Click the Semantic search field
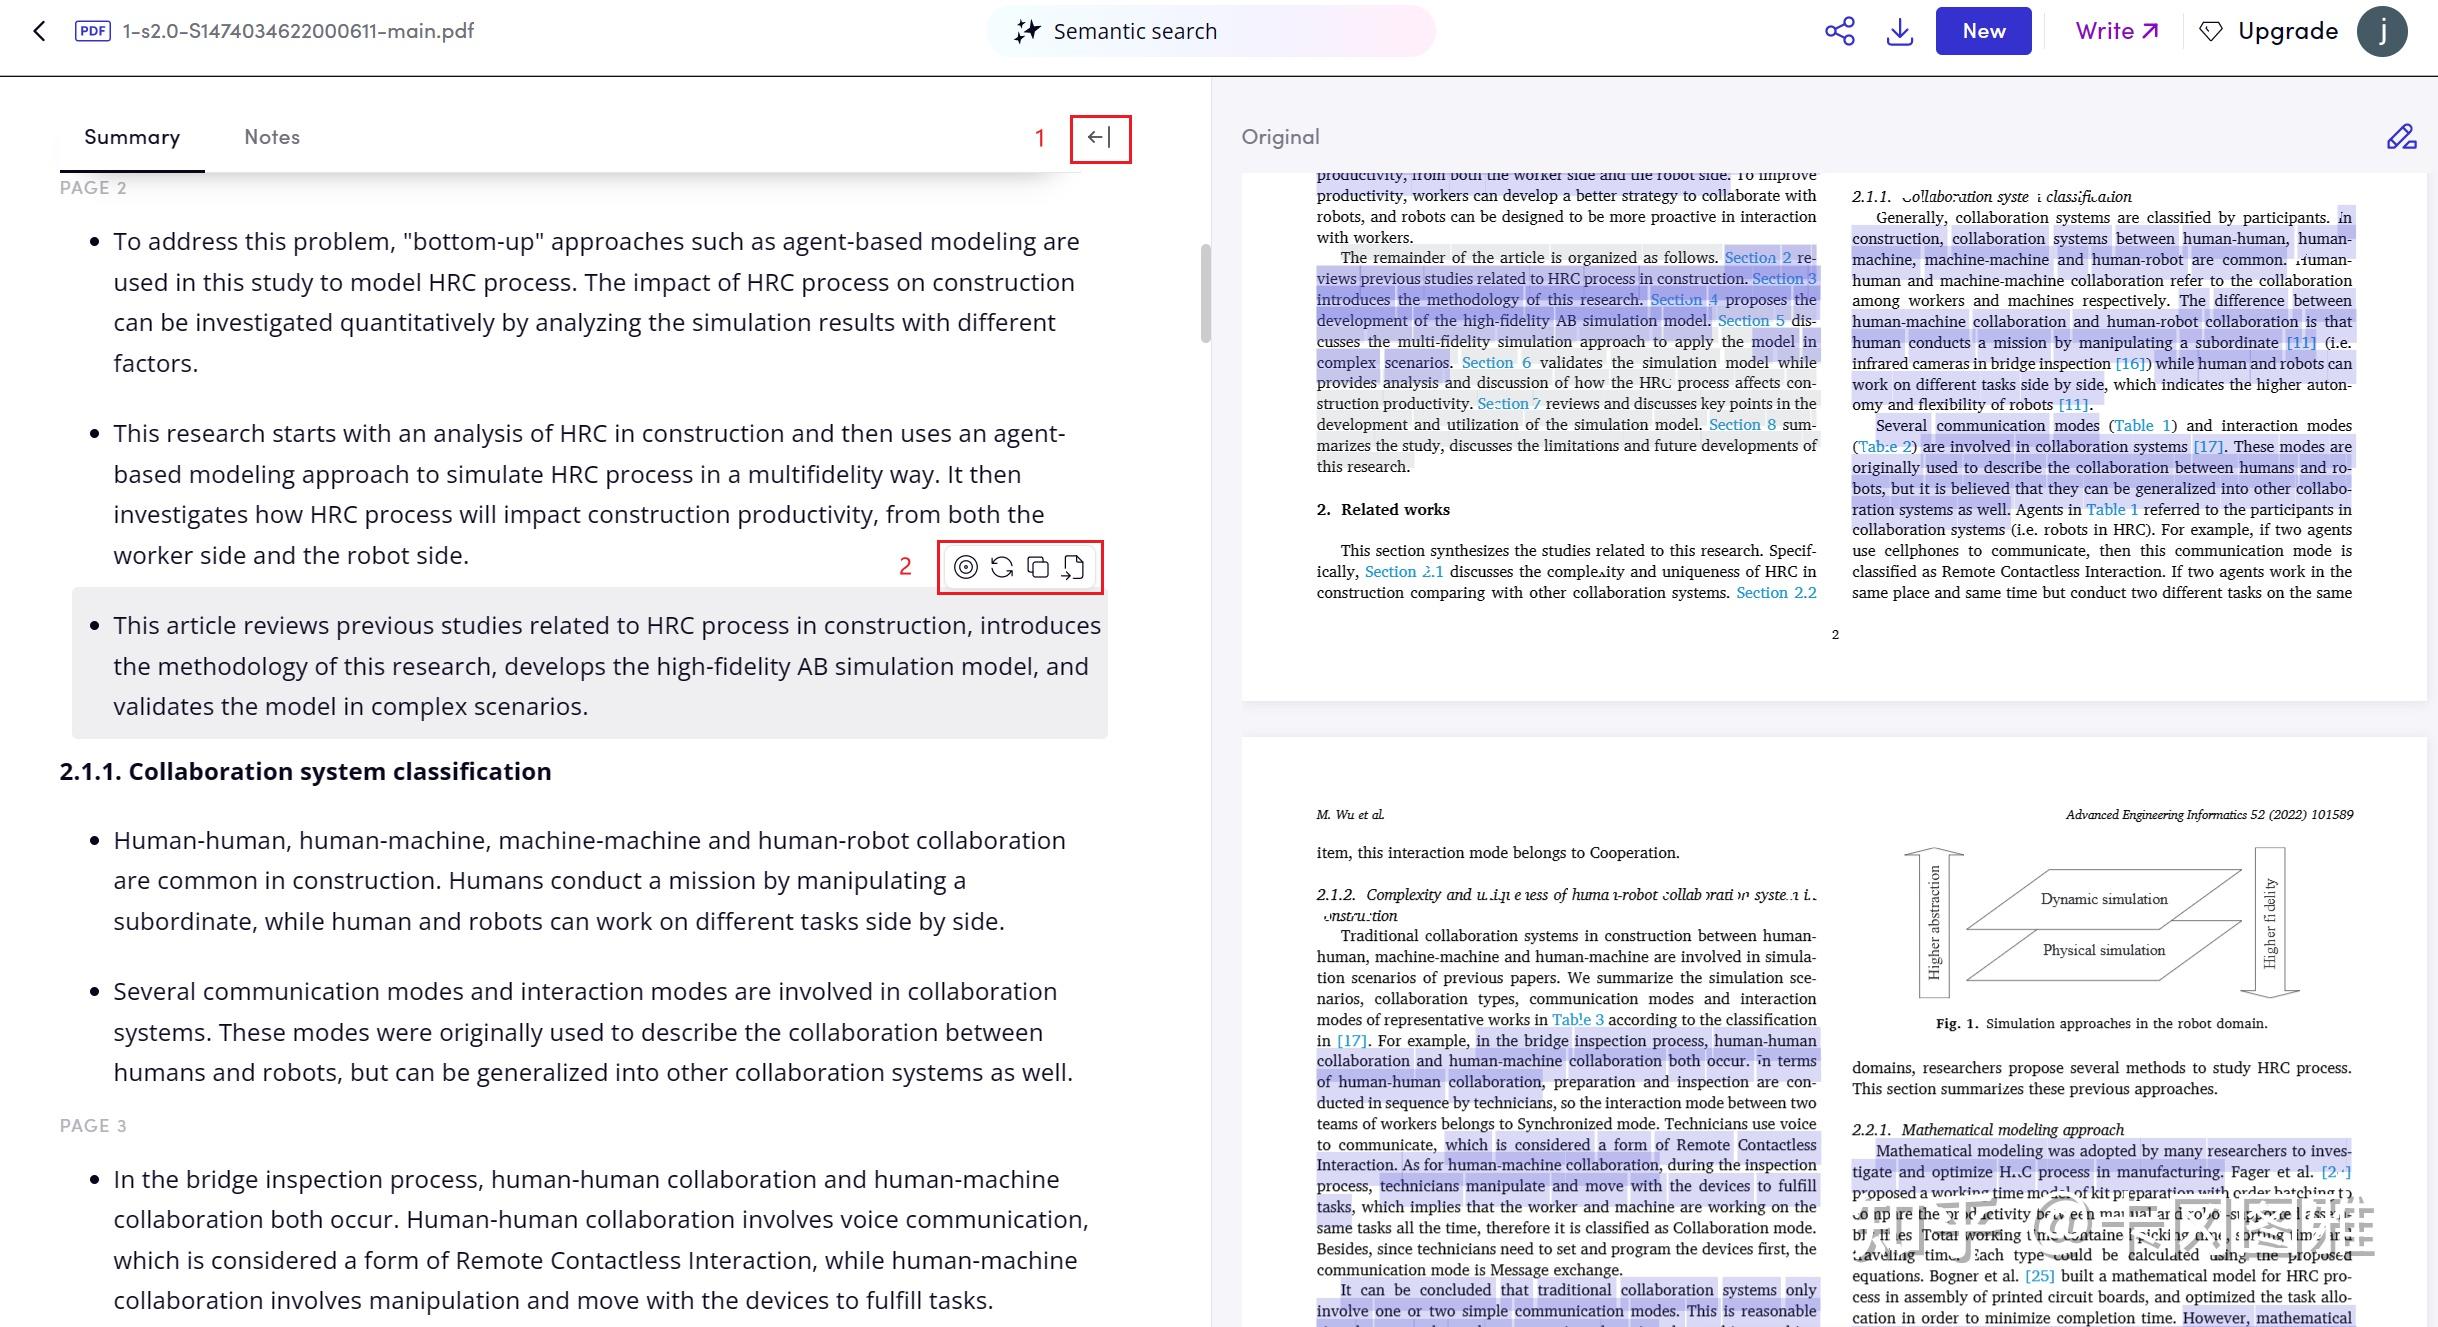 click(x=1210, y=31)
